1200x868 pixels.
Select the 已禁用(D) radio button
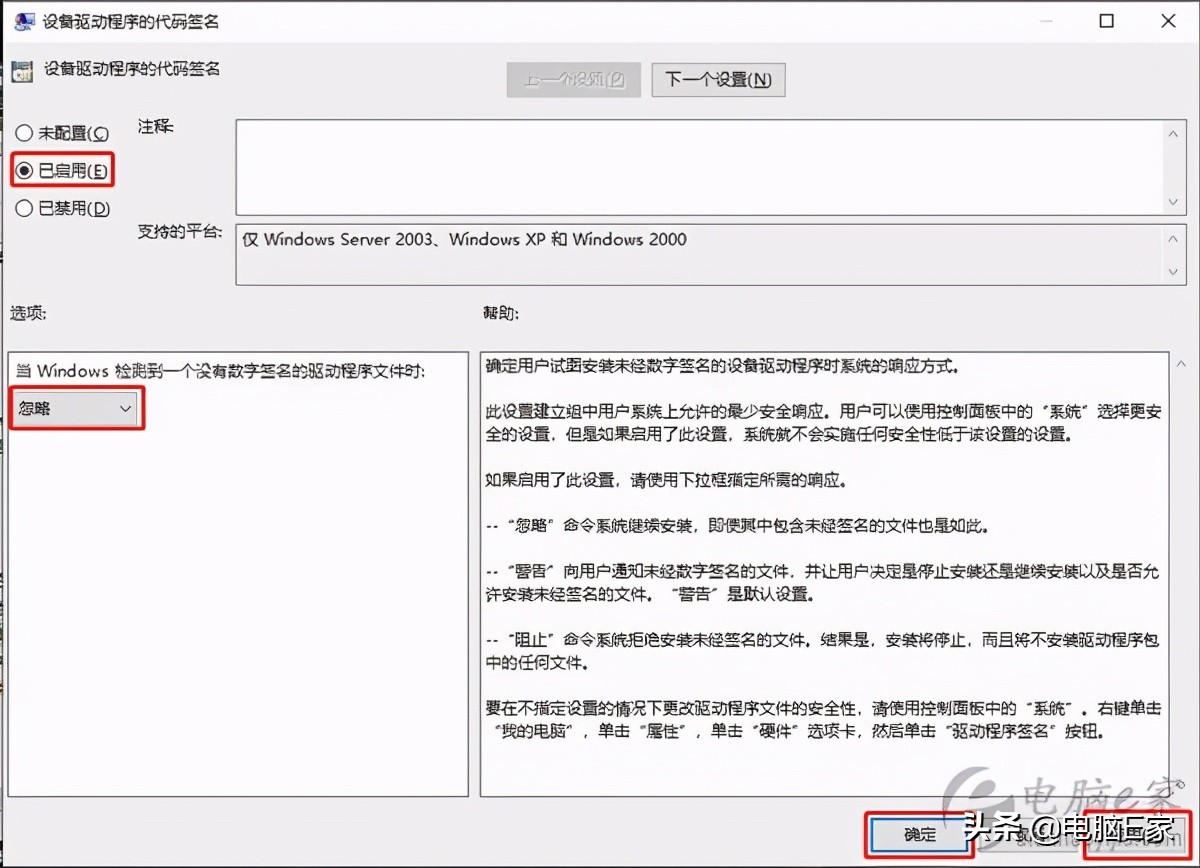point(24,208)
